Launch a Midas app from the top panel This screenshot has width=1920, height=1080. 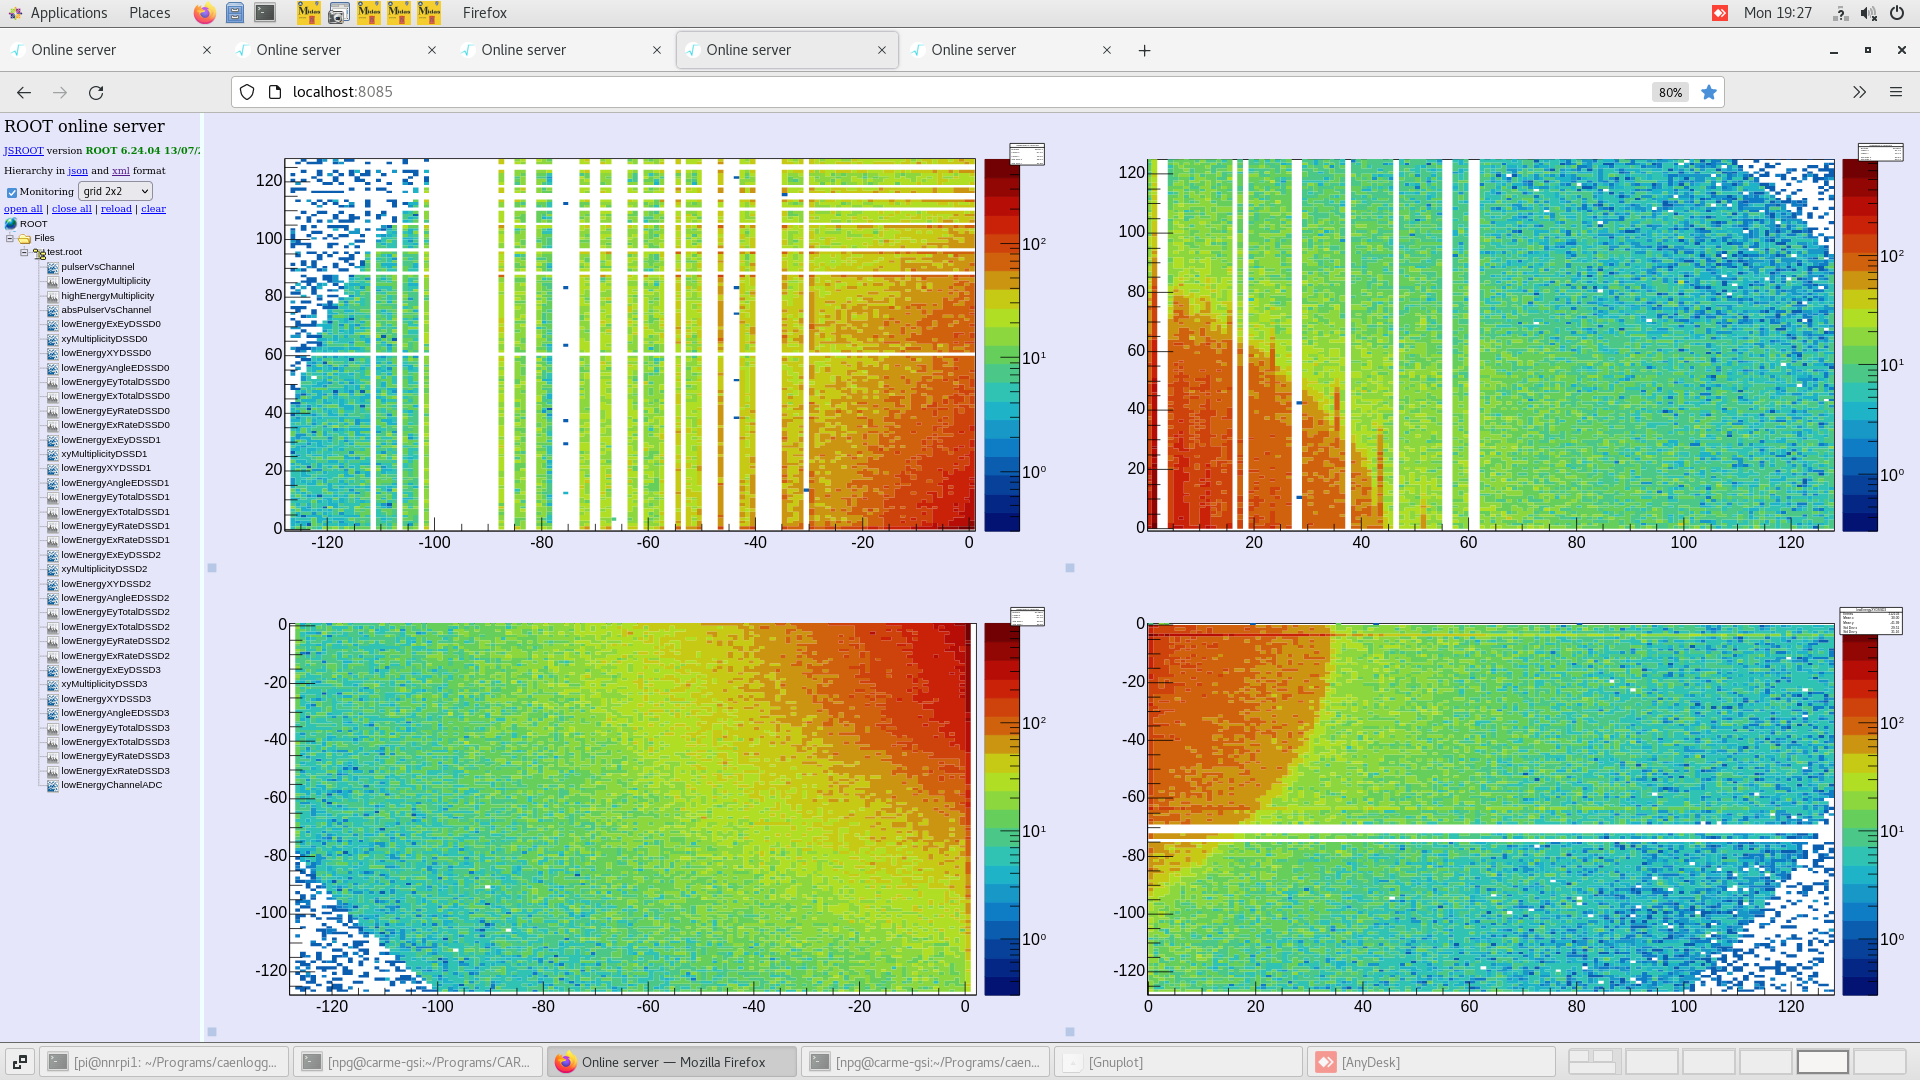309,13
